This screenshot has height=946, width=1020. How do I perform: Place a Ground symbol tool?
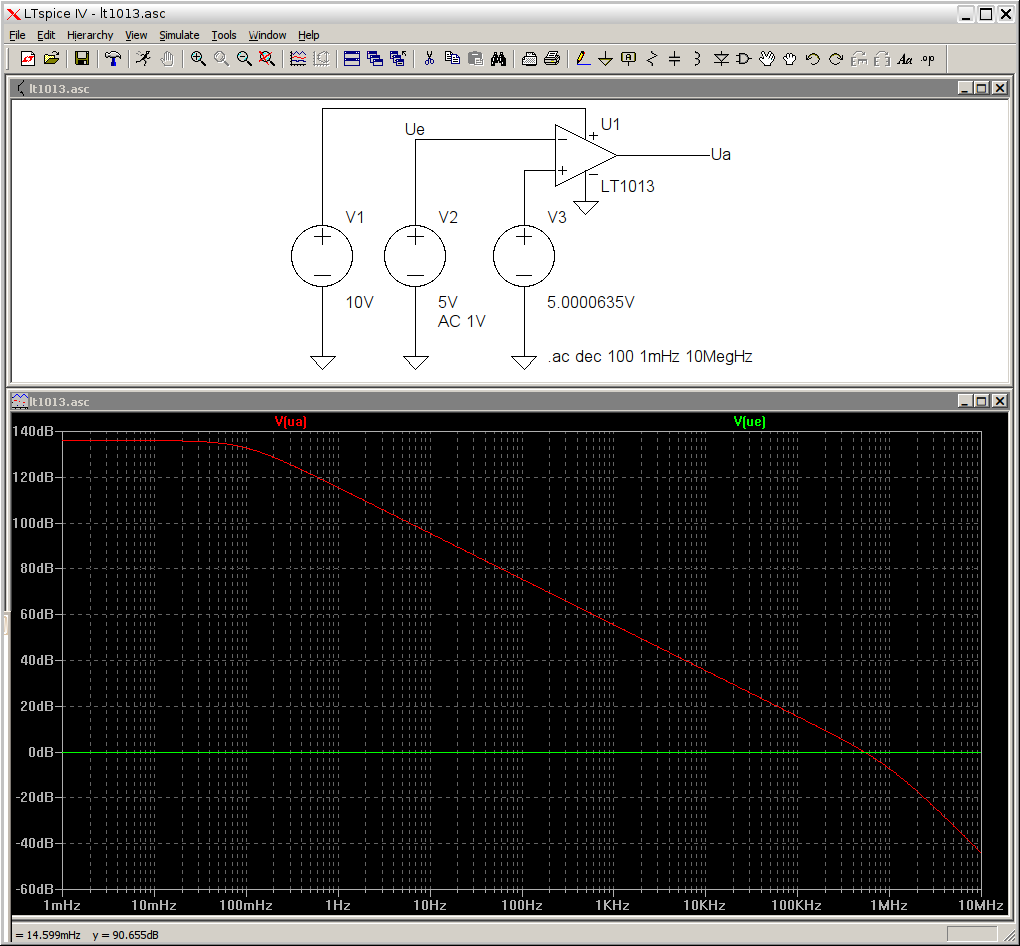(606, 59)
